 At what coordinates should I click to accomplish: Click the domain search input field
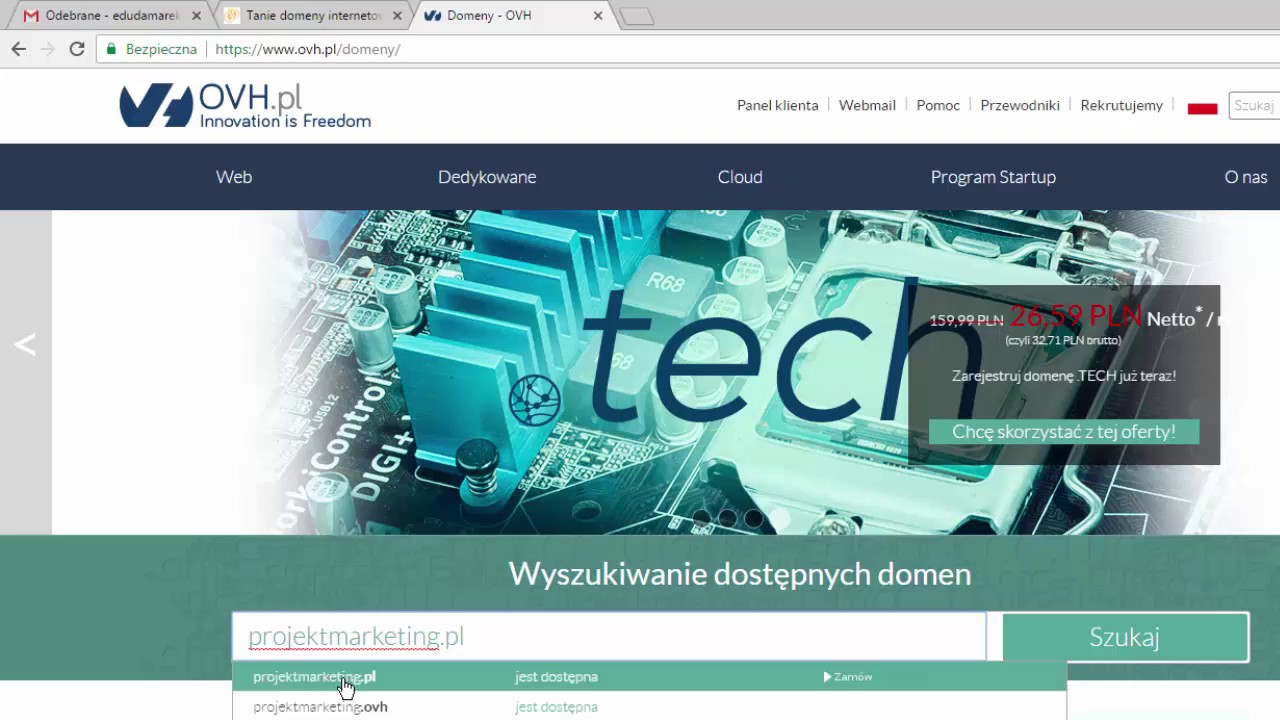tap(609, 637)
